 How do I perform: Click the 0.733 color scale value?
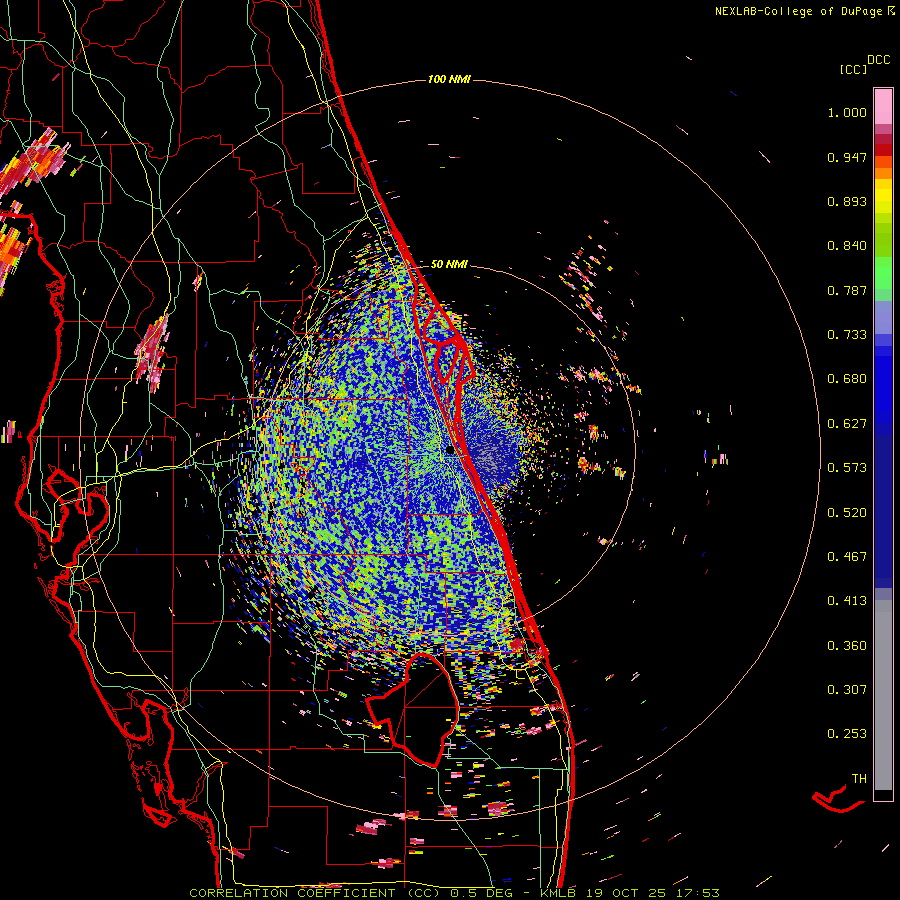point(847,335)
